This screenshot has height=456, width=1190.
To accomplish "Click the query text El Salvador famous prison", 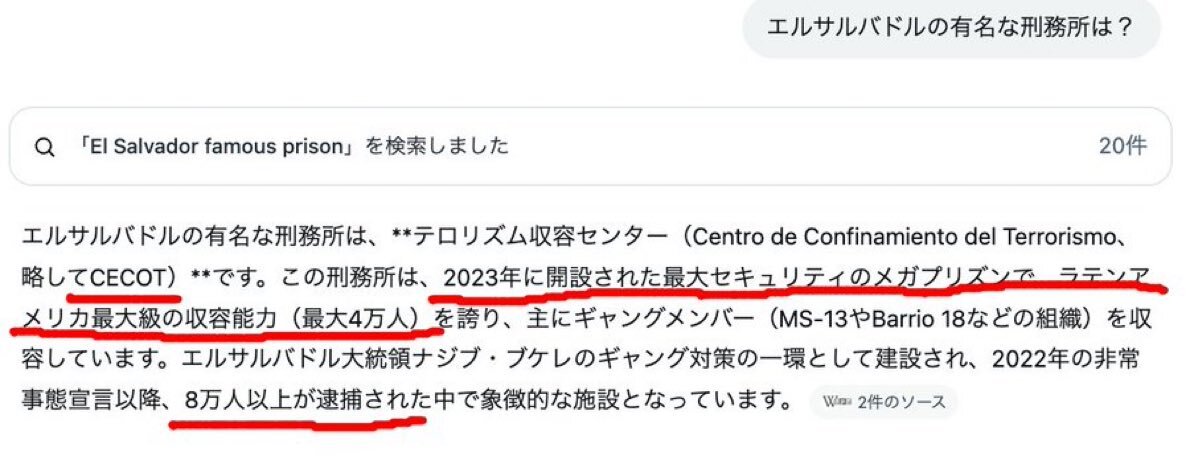I will pos(215,146).
